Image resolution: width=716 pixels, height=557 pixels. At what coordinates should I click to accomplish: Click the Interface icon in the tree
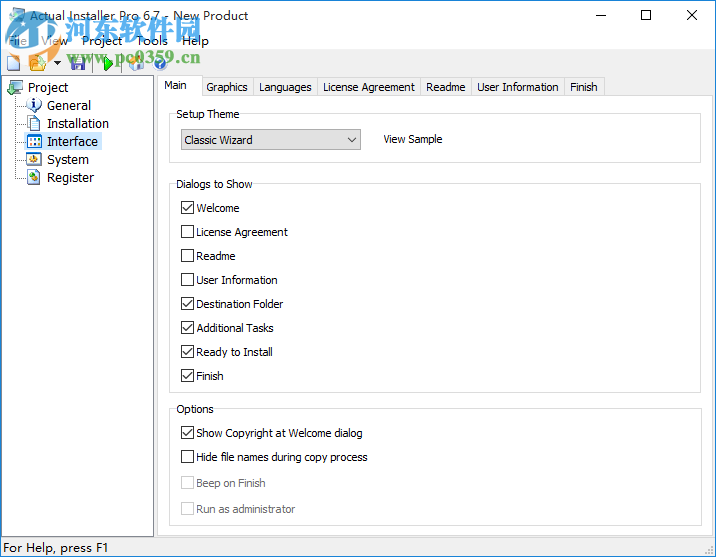tap(34, 142)
